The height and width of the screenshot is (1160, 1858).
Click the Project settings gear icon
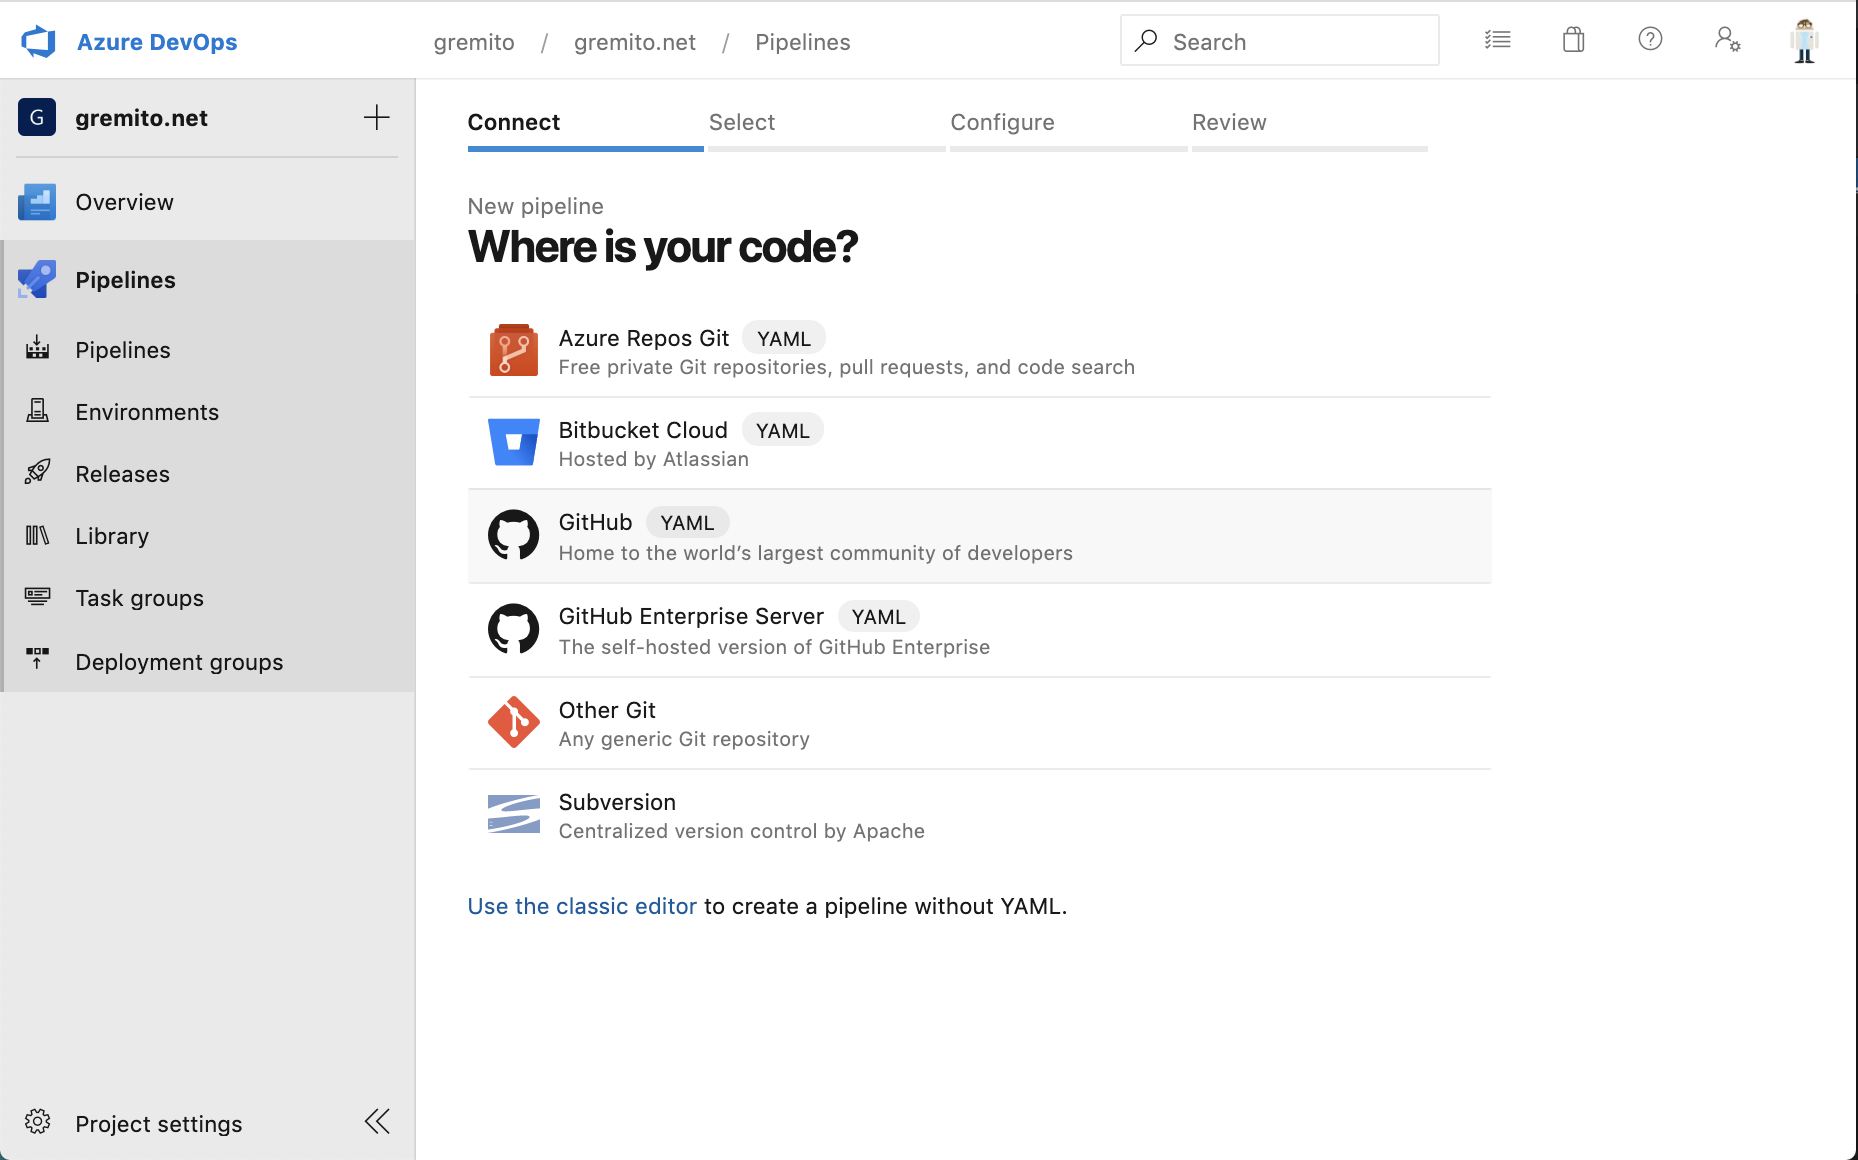tap(38, 1122)
